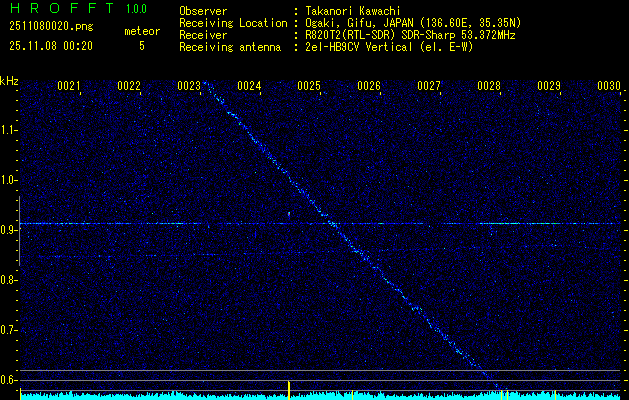
Task: Click the 0.6 frequency axis label
Action: [9, 379]
